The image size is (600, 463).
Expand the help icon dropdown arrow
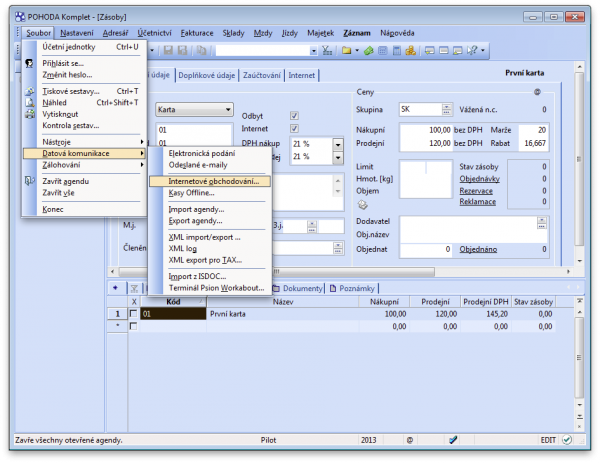(x=483, y=50)
